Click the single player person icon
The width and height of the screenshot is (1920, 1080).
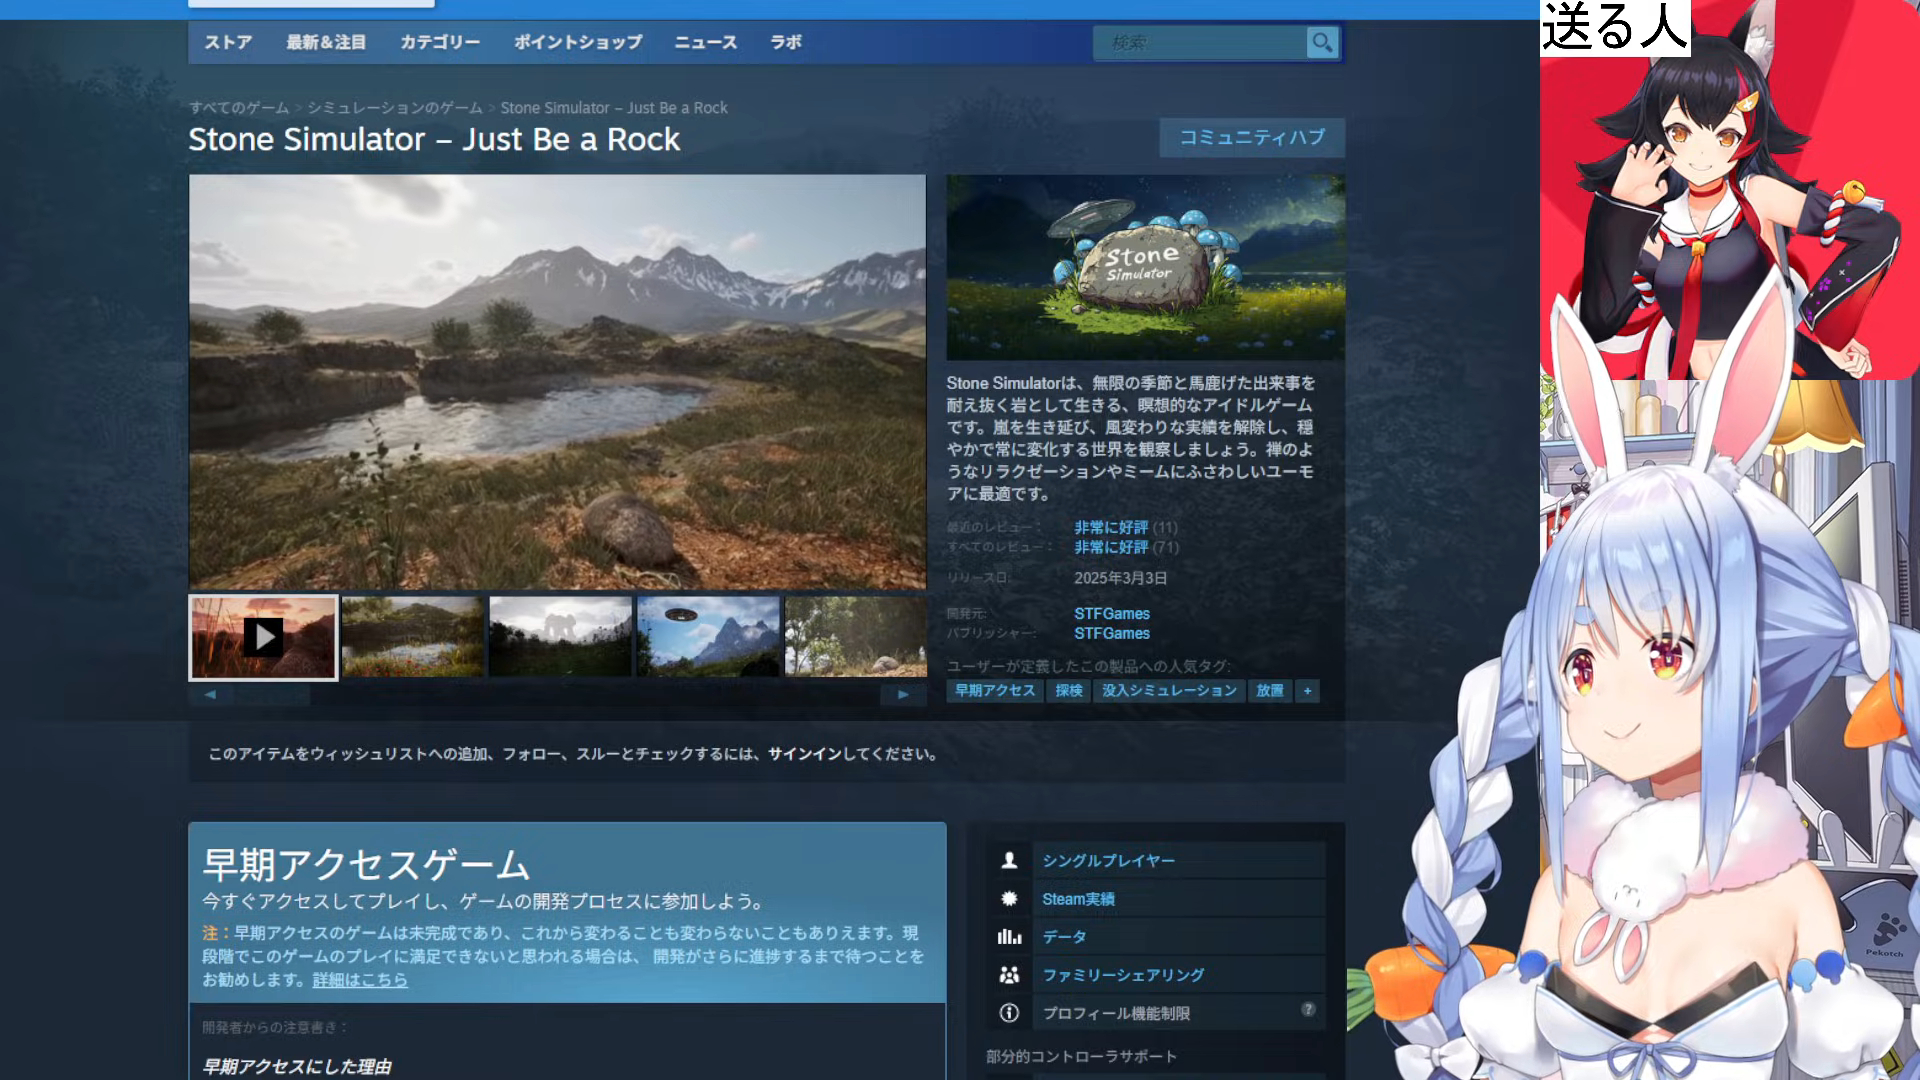click(1009, 861)
